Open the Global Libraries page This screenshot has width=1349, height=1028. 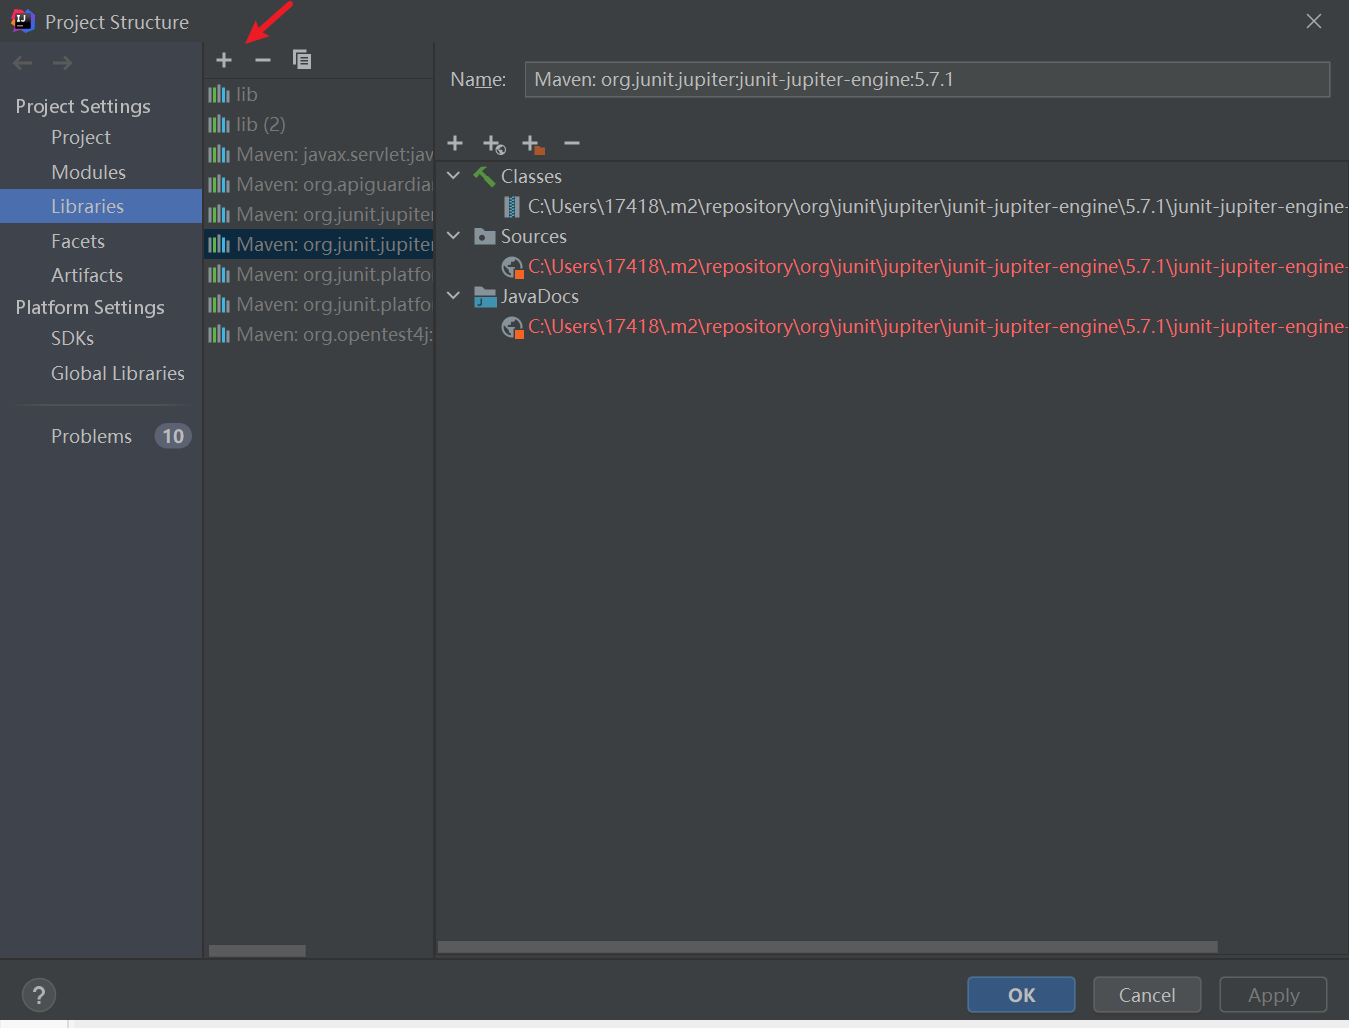118,373
